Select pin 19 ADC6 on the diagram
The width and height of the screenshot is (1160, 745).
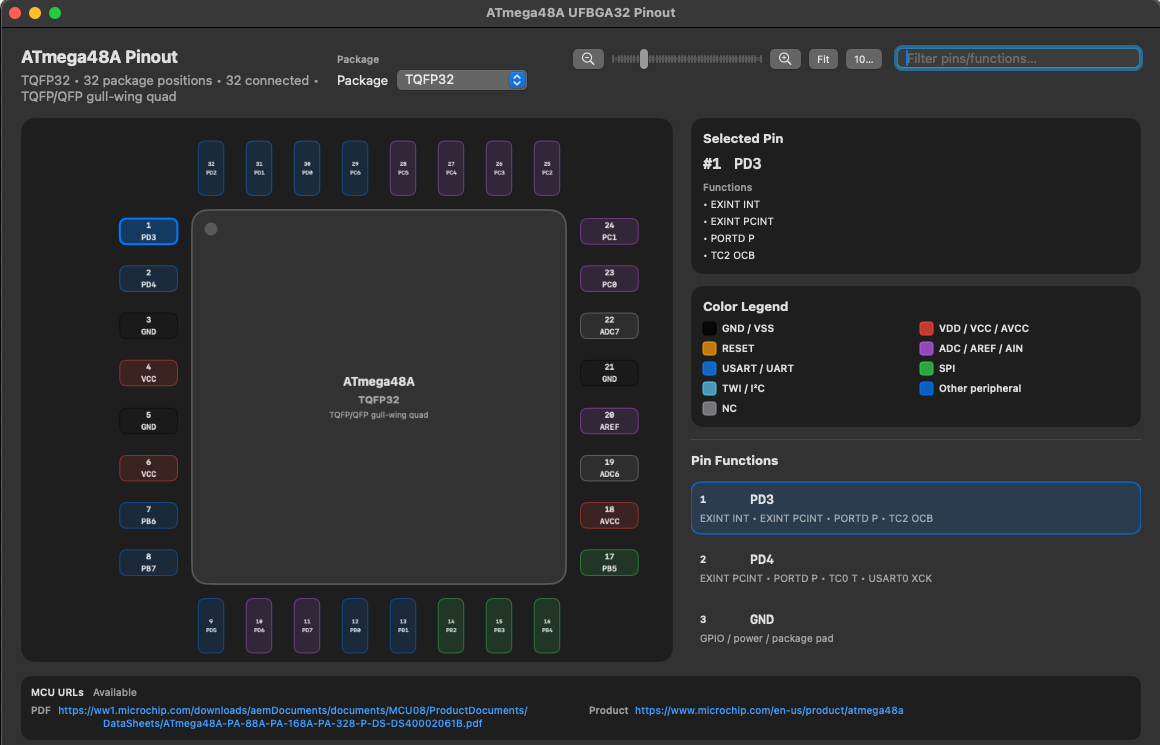[x=610, y=468]
